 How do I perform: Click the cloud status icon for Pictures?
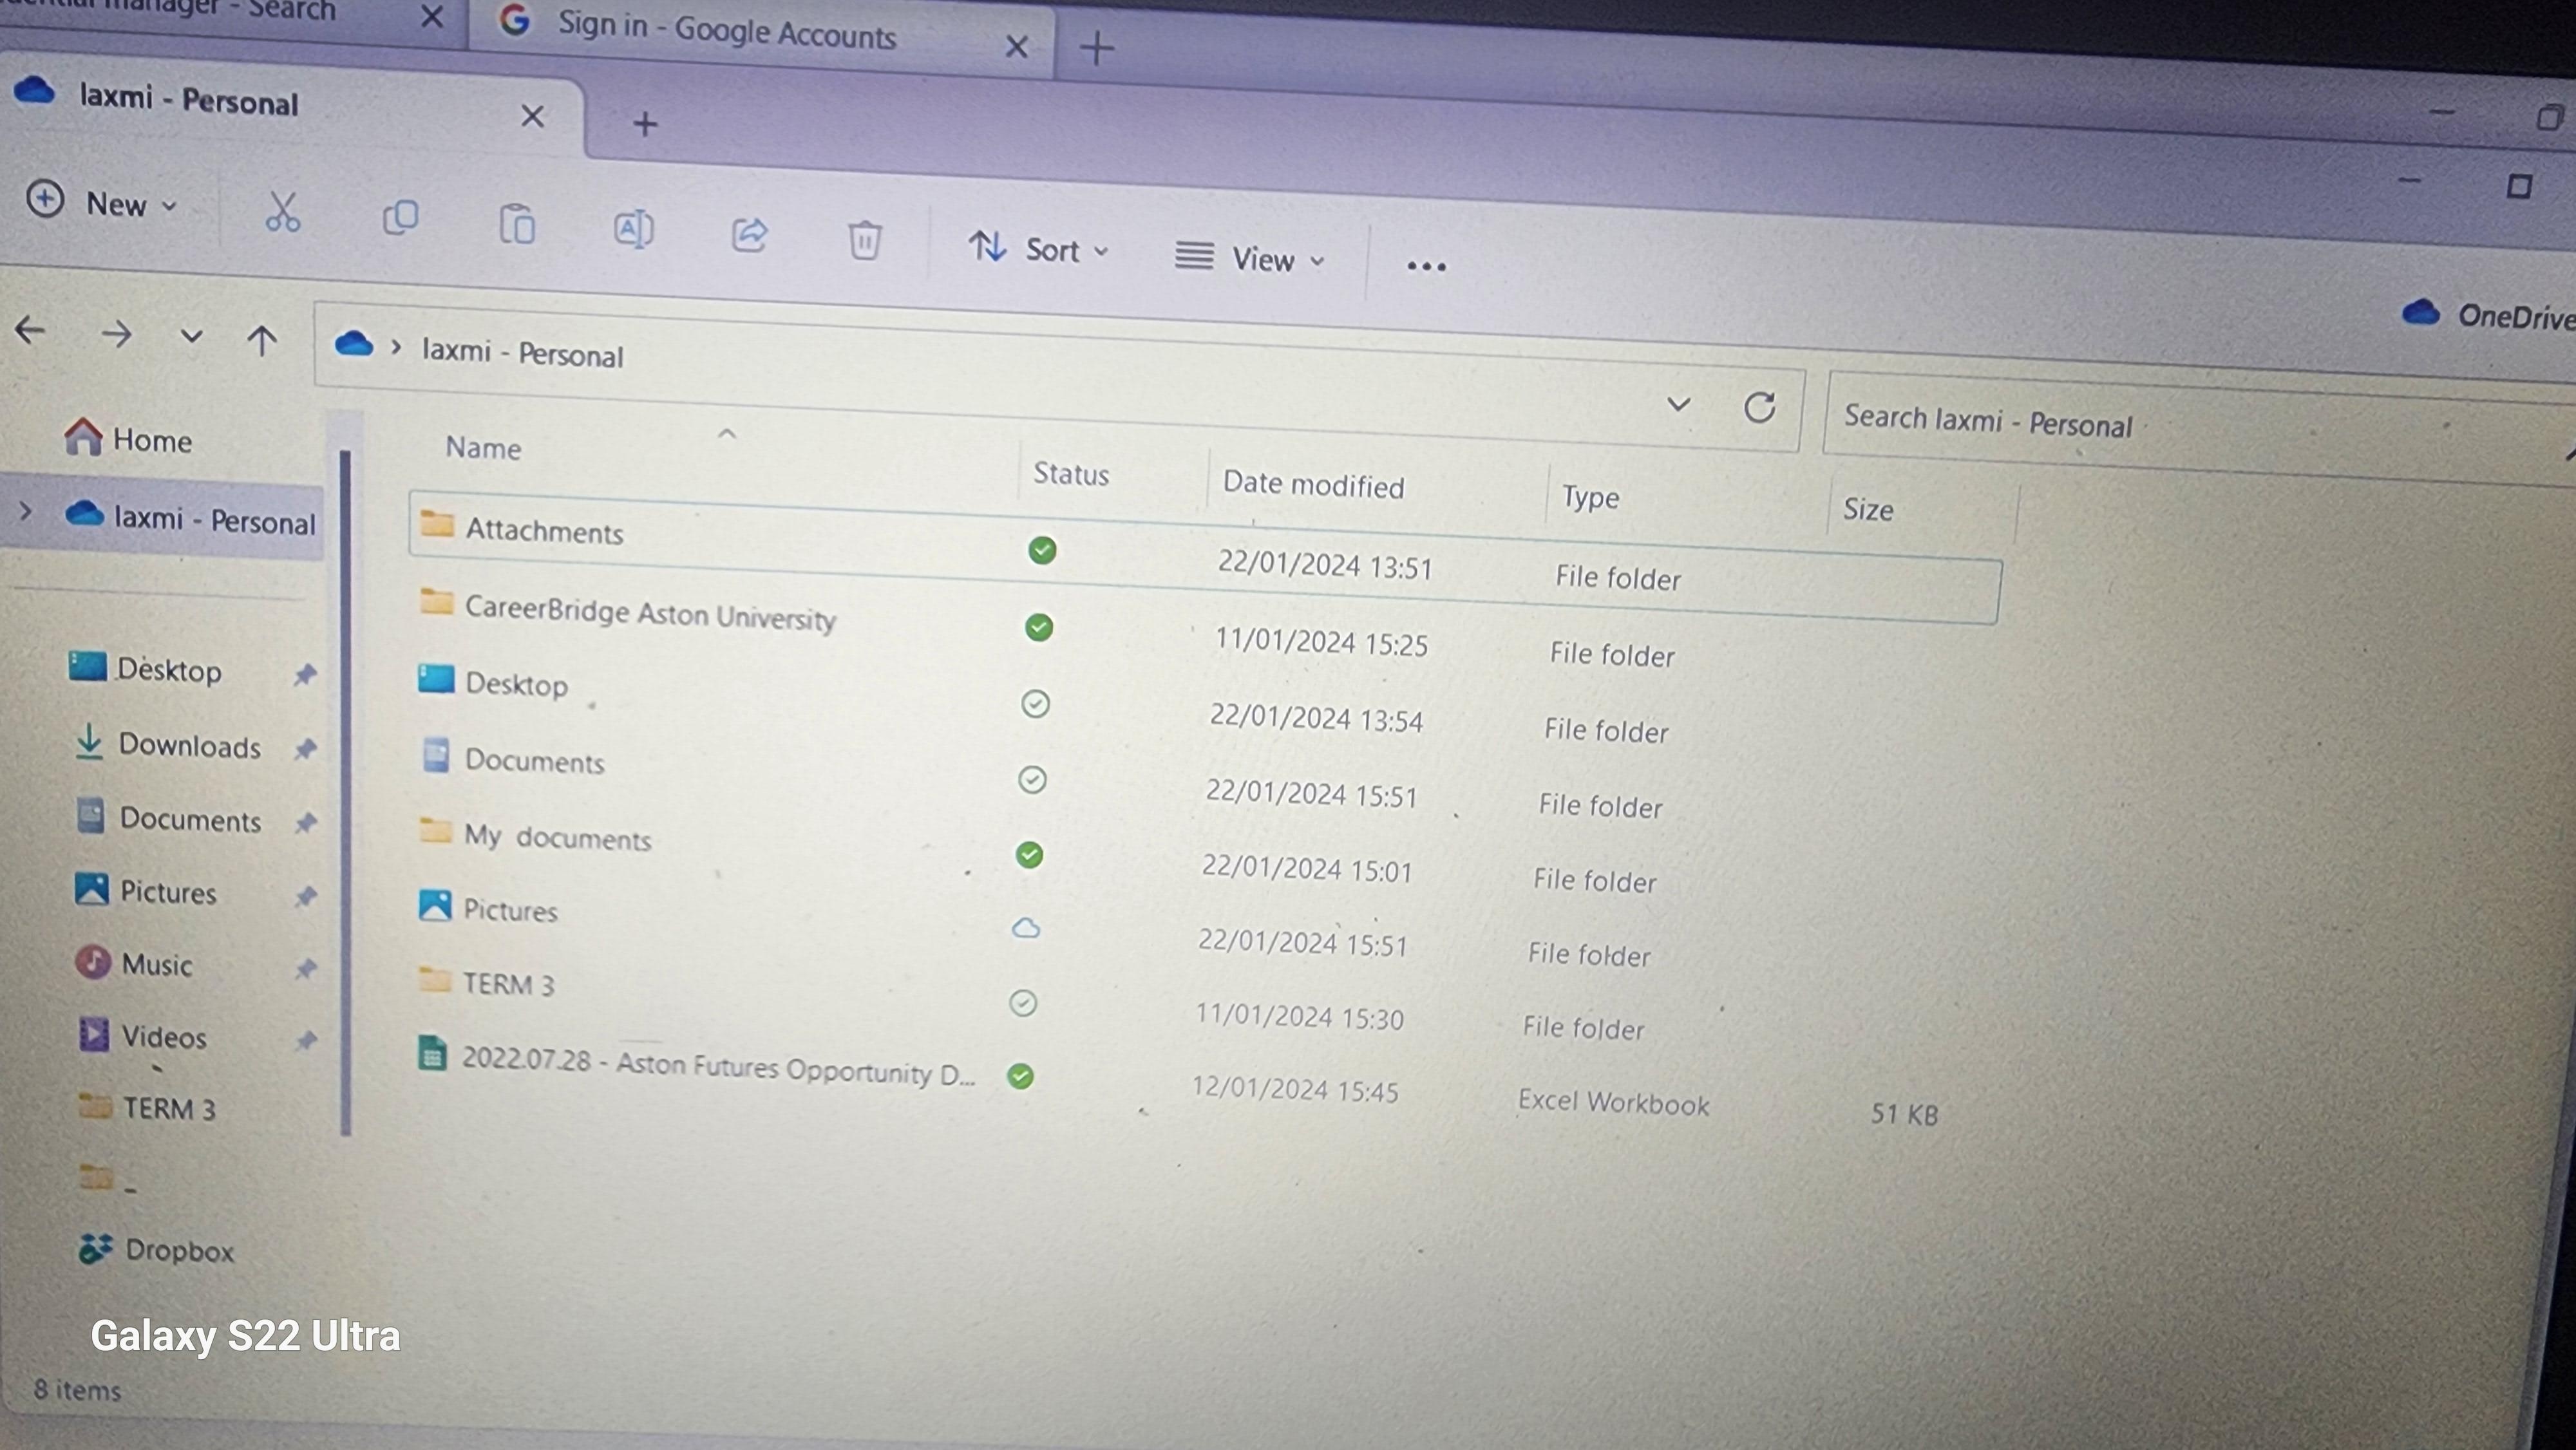(x=1026, y=928)
